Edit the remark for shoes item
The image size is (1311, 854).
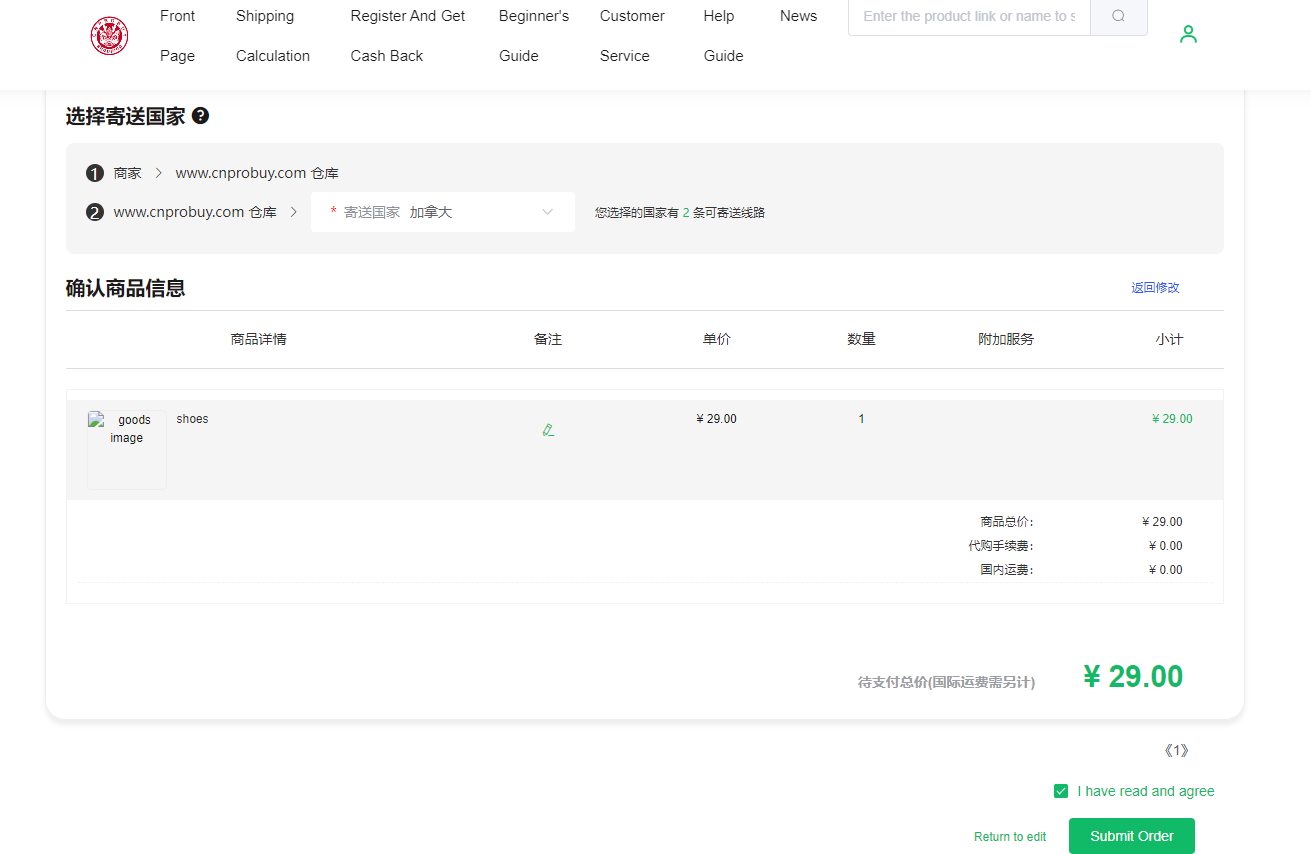(x=548, y=430)
